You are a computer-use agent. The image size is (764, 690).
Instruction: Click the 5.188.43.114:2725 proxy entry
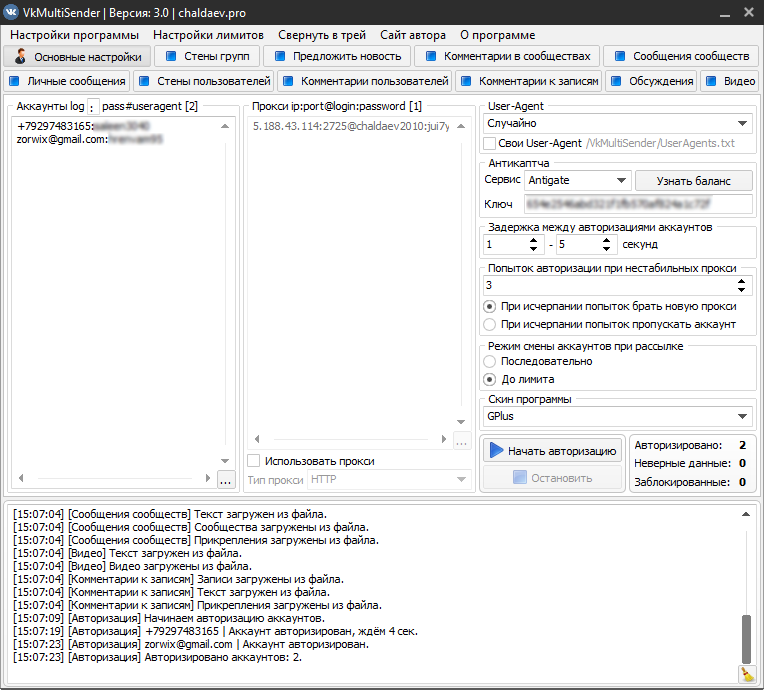click(x=351, y=126)
